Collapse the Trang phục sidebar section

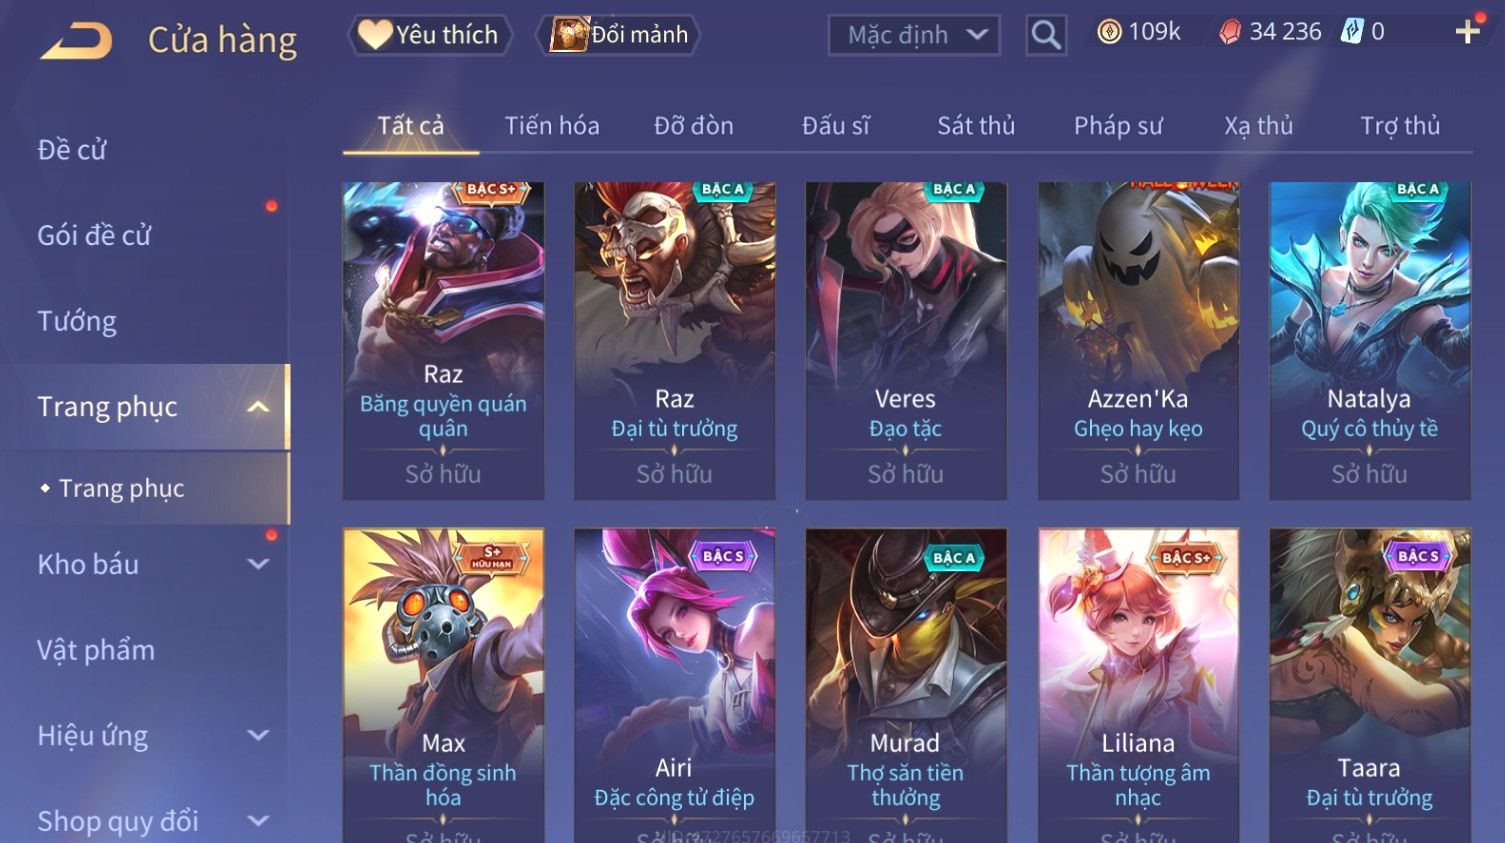click(258, 407)
